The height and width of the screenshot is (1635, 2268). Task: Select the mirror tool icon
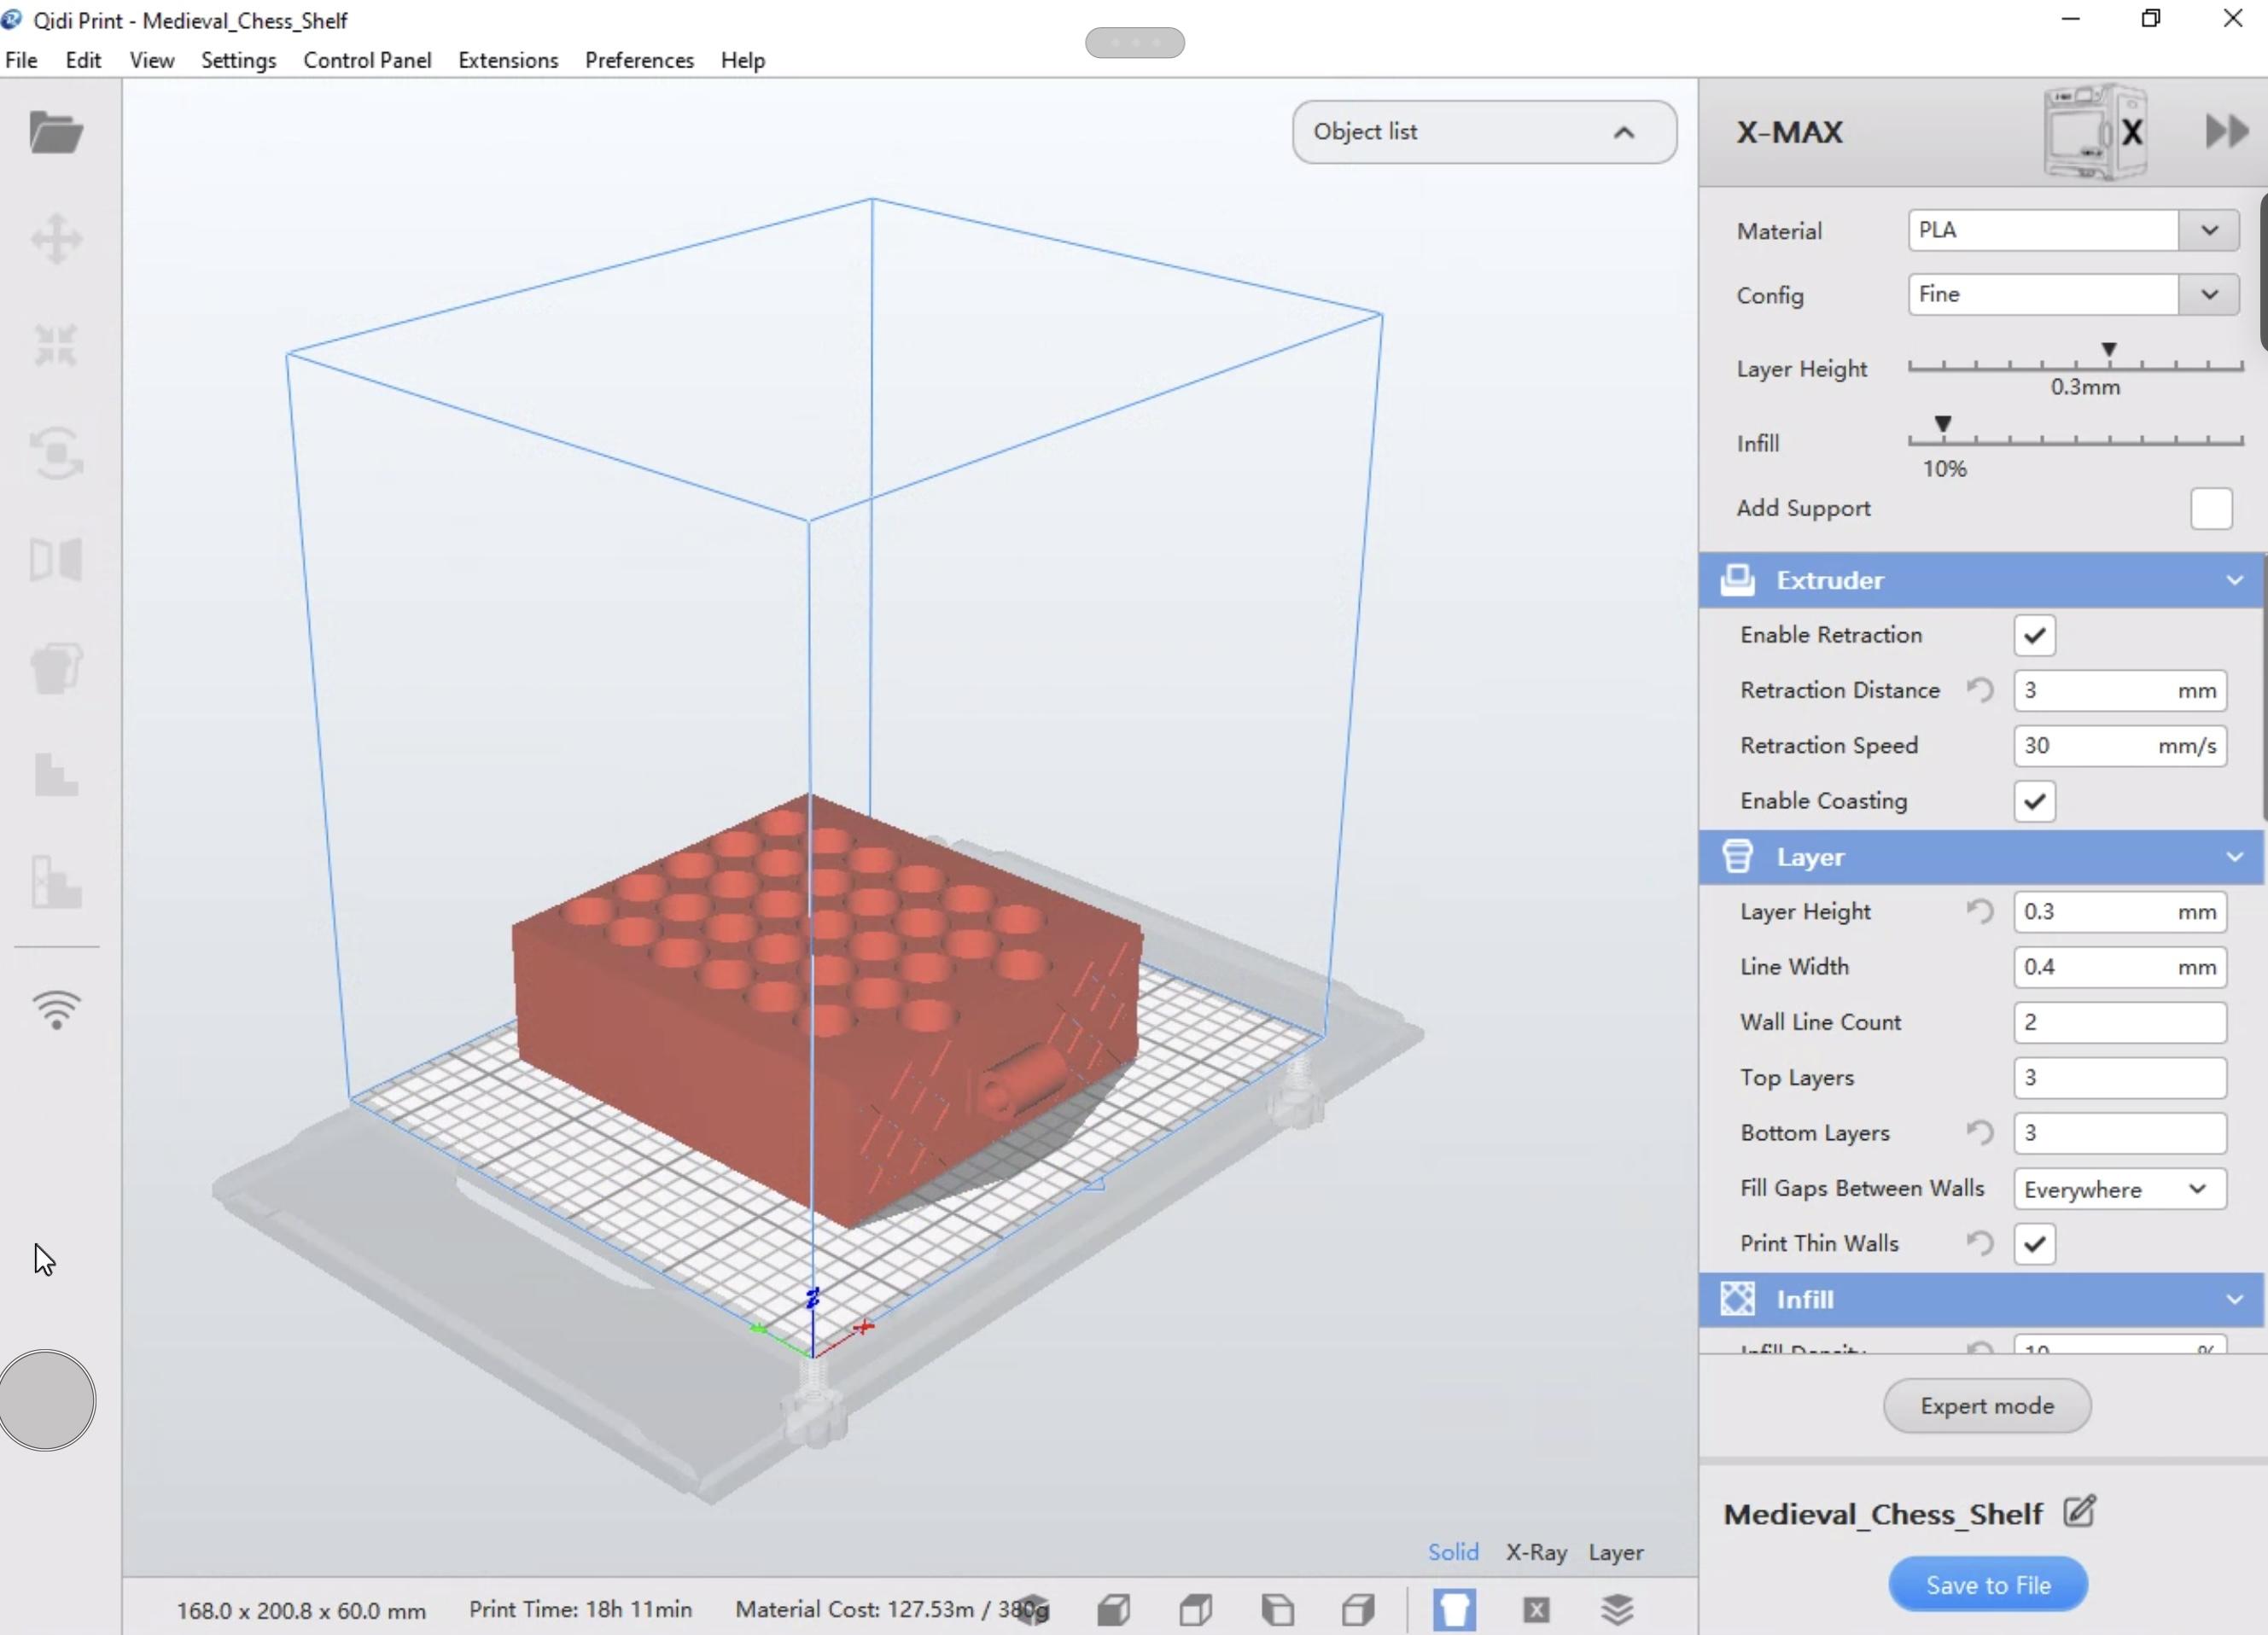pos(55,560)
